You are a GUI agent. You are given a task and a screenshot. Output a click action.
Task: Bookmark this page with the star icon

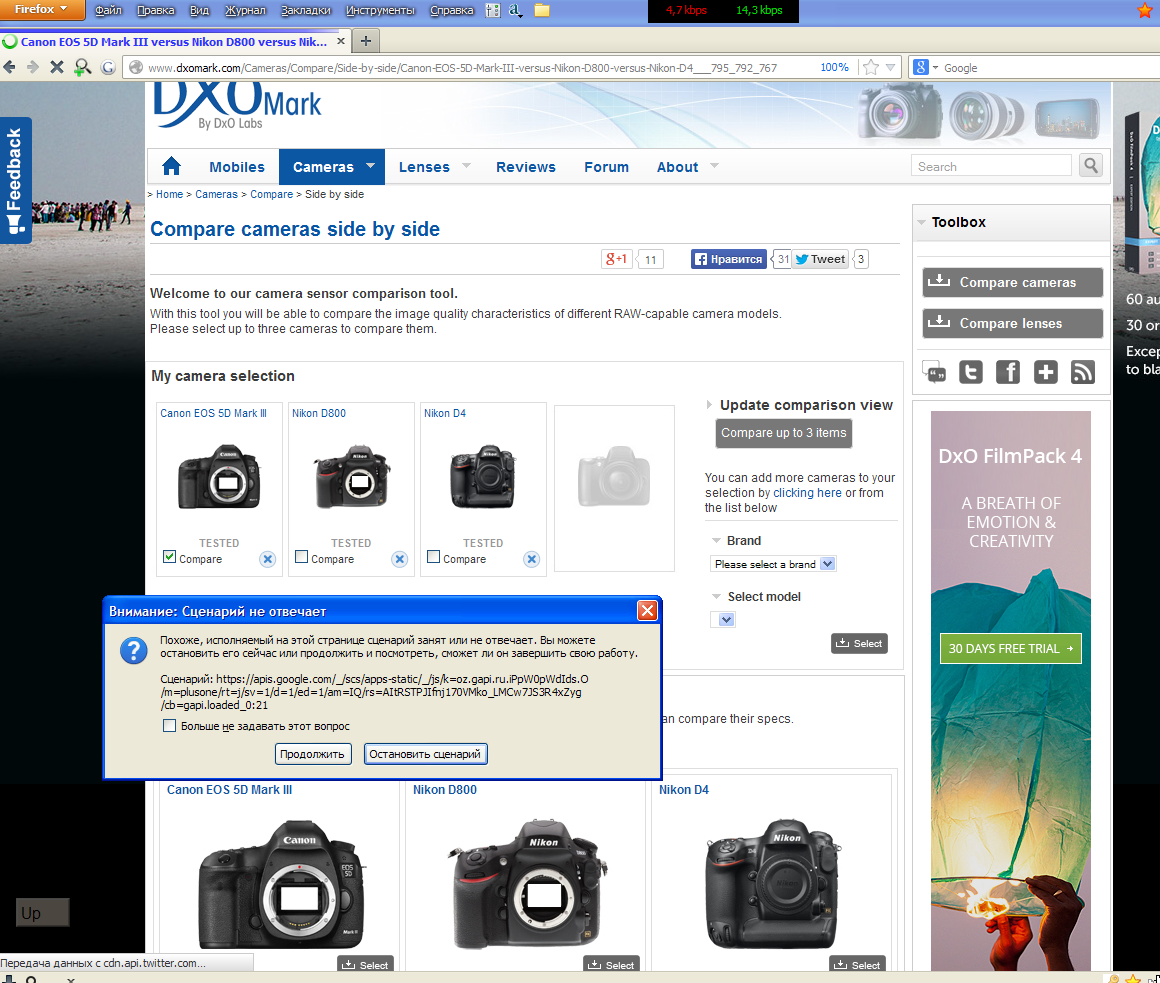pos(871,67)
